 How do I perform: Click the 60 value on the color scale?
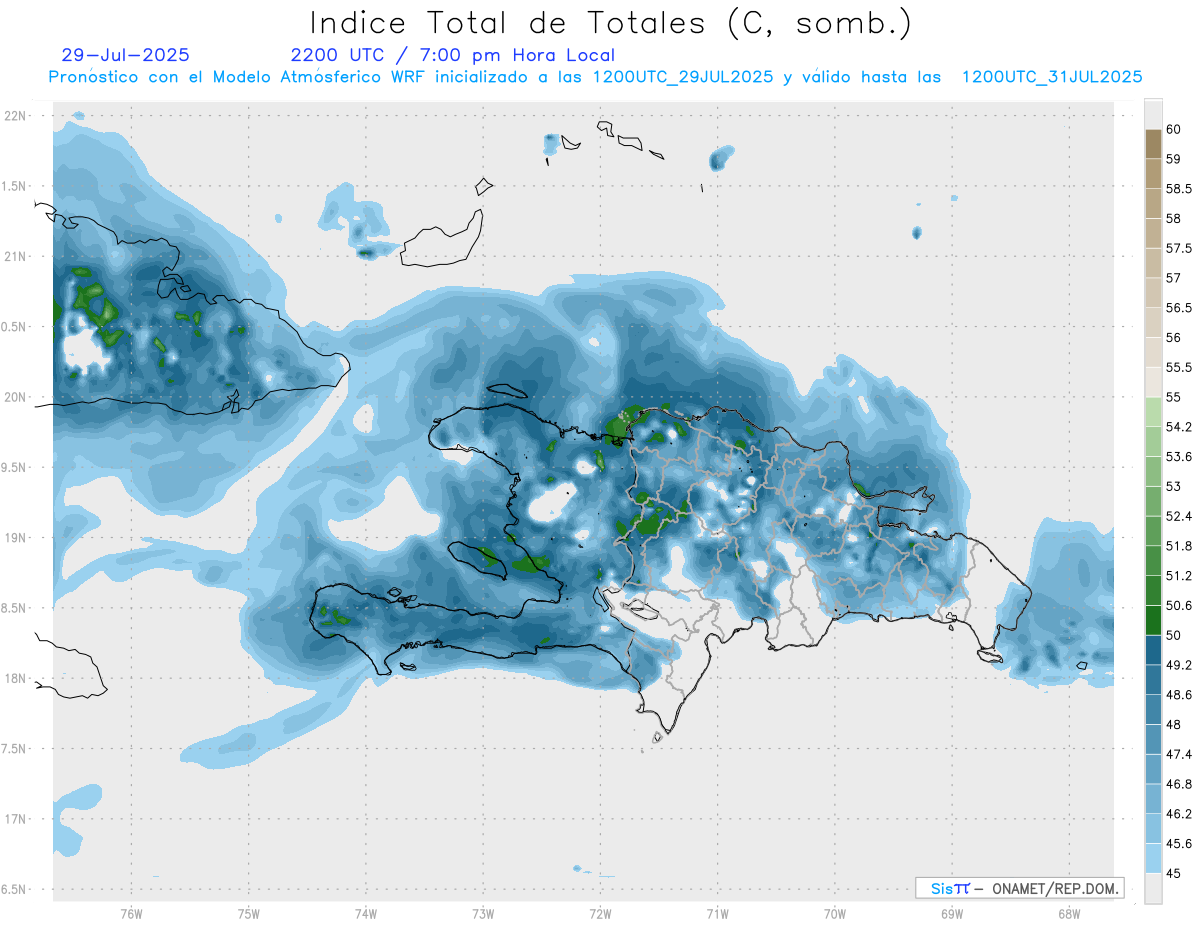click(x=1174, y=129)
